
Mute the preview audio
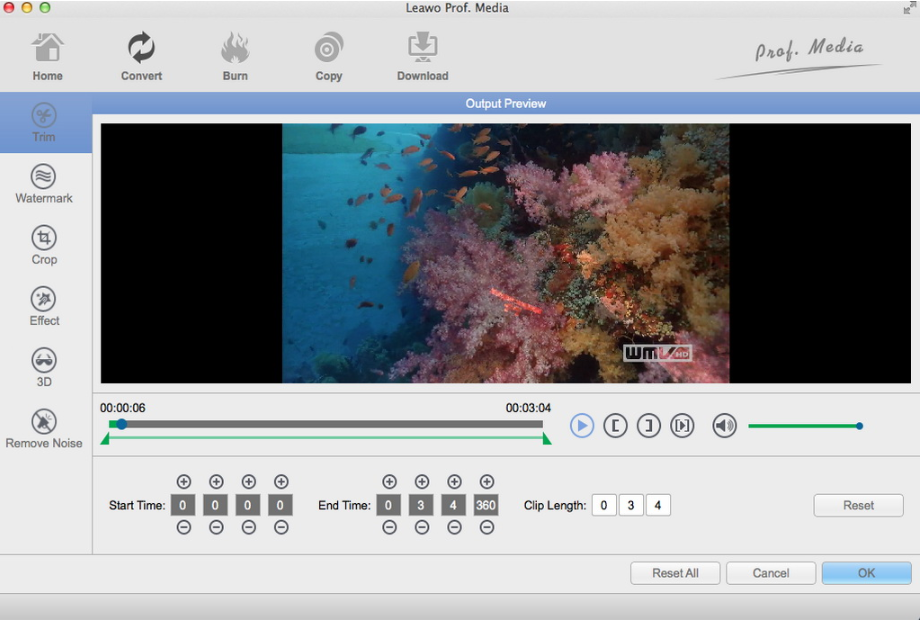tap(724, 426)
